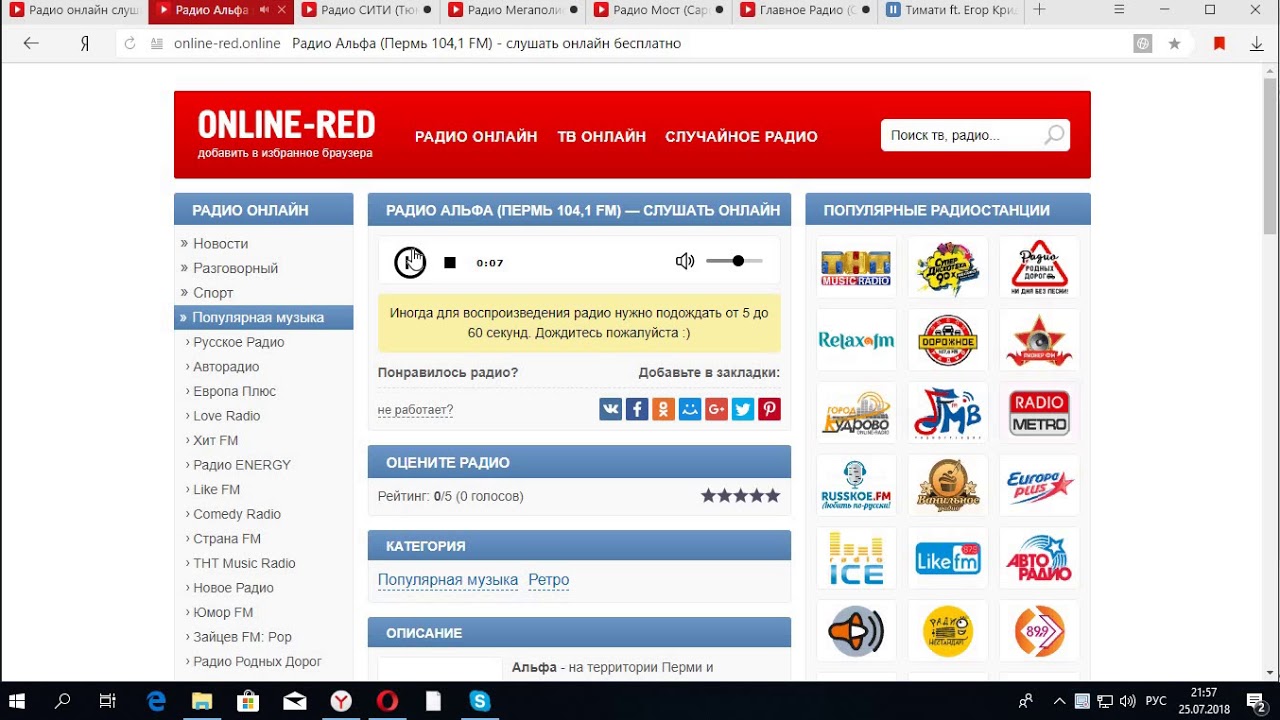1280x720 pixels.
Task: Share the radio on Facebook
Action: tap(637, 408)
